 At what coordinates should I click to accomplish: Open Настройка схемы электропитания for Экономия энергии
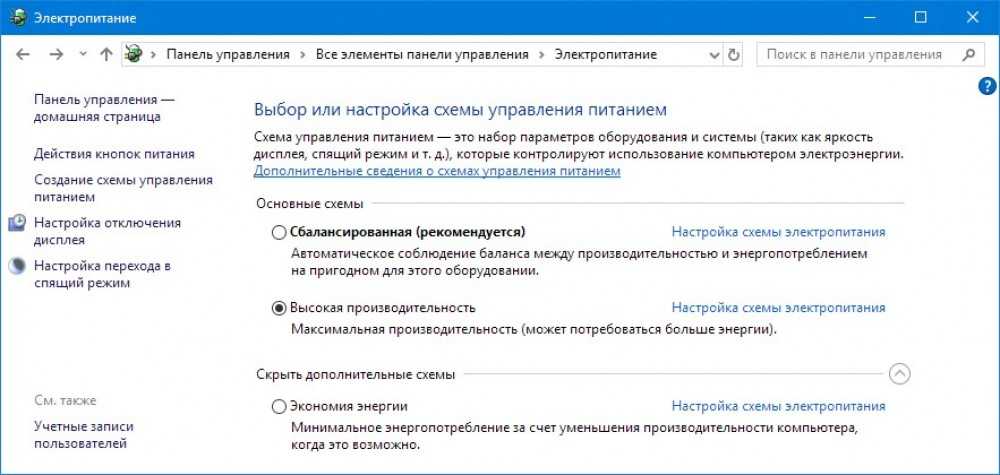click(x=778, y=407)
